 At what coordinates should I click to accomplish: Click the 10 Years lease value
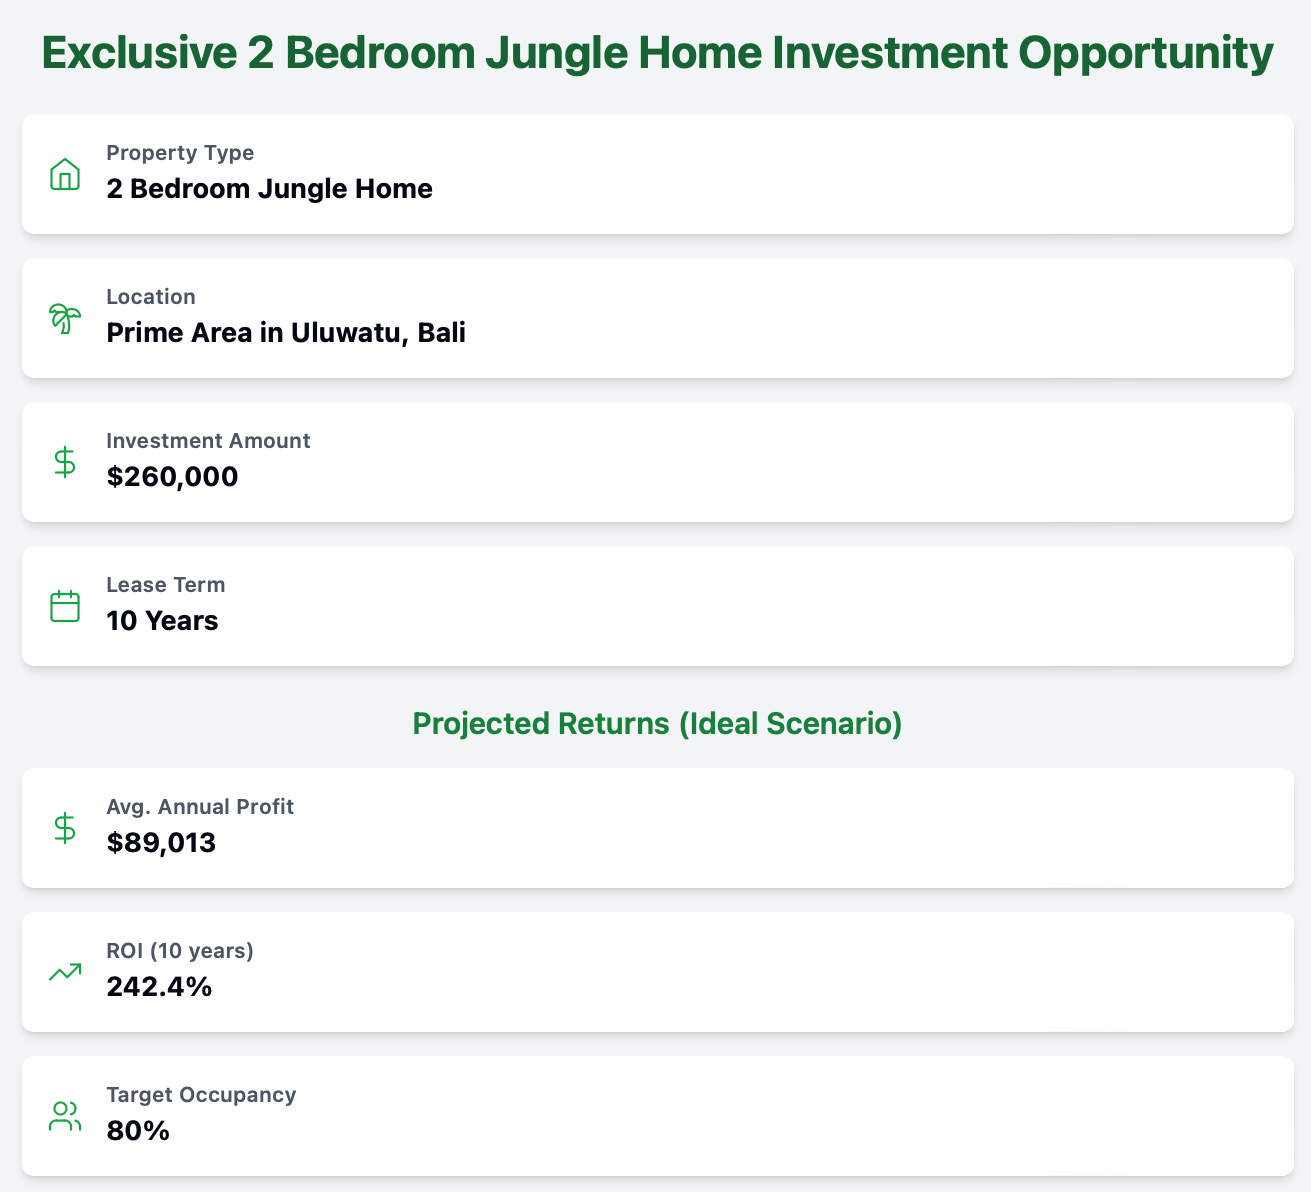(x=162, y=621)
